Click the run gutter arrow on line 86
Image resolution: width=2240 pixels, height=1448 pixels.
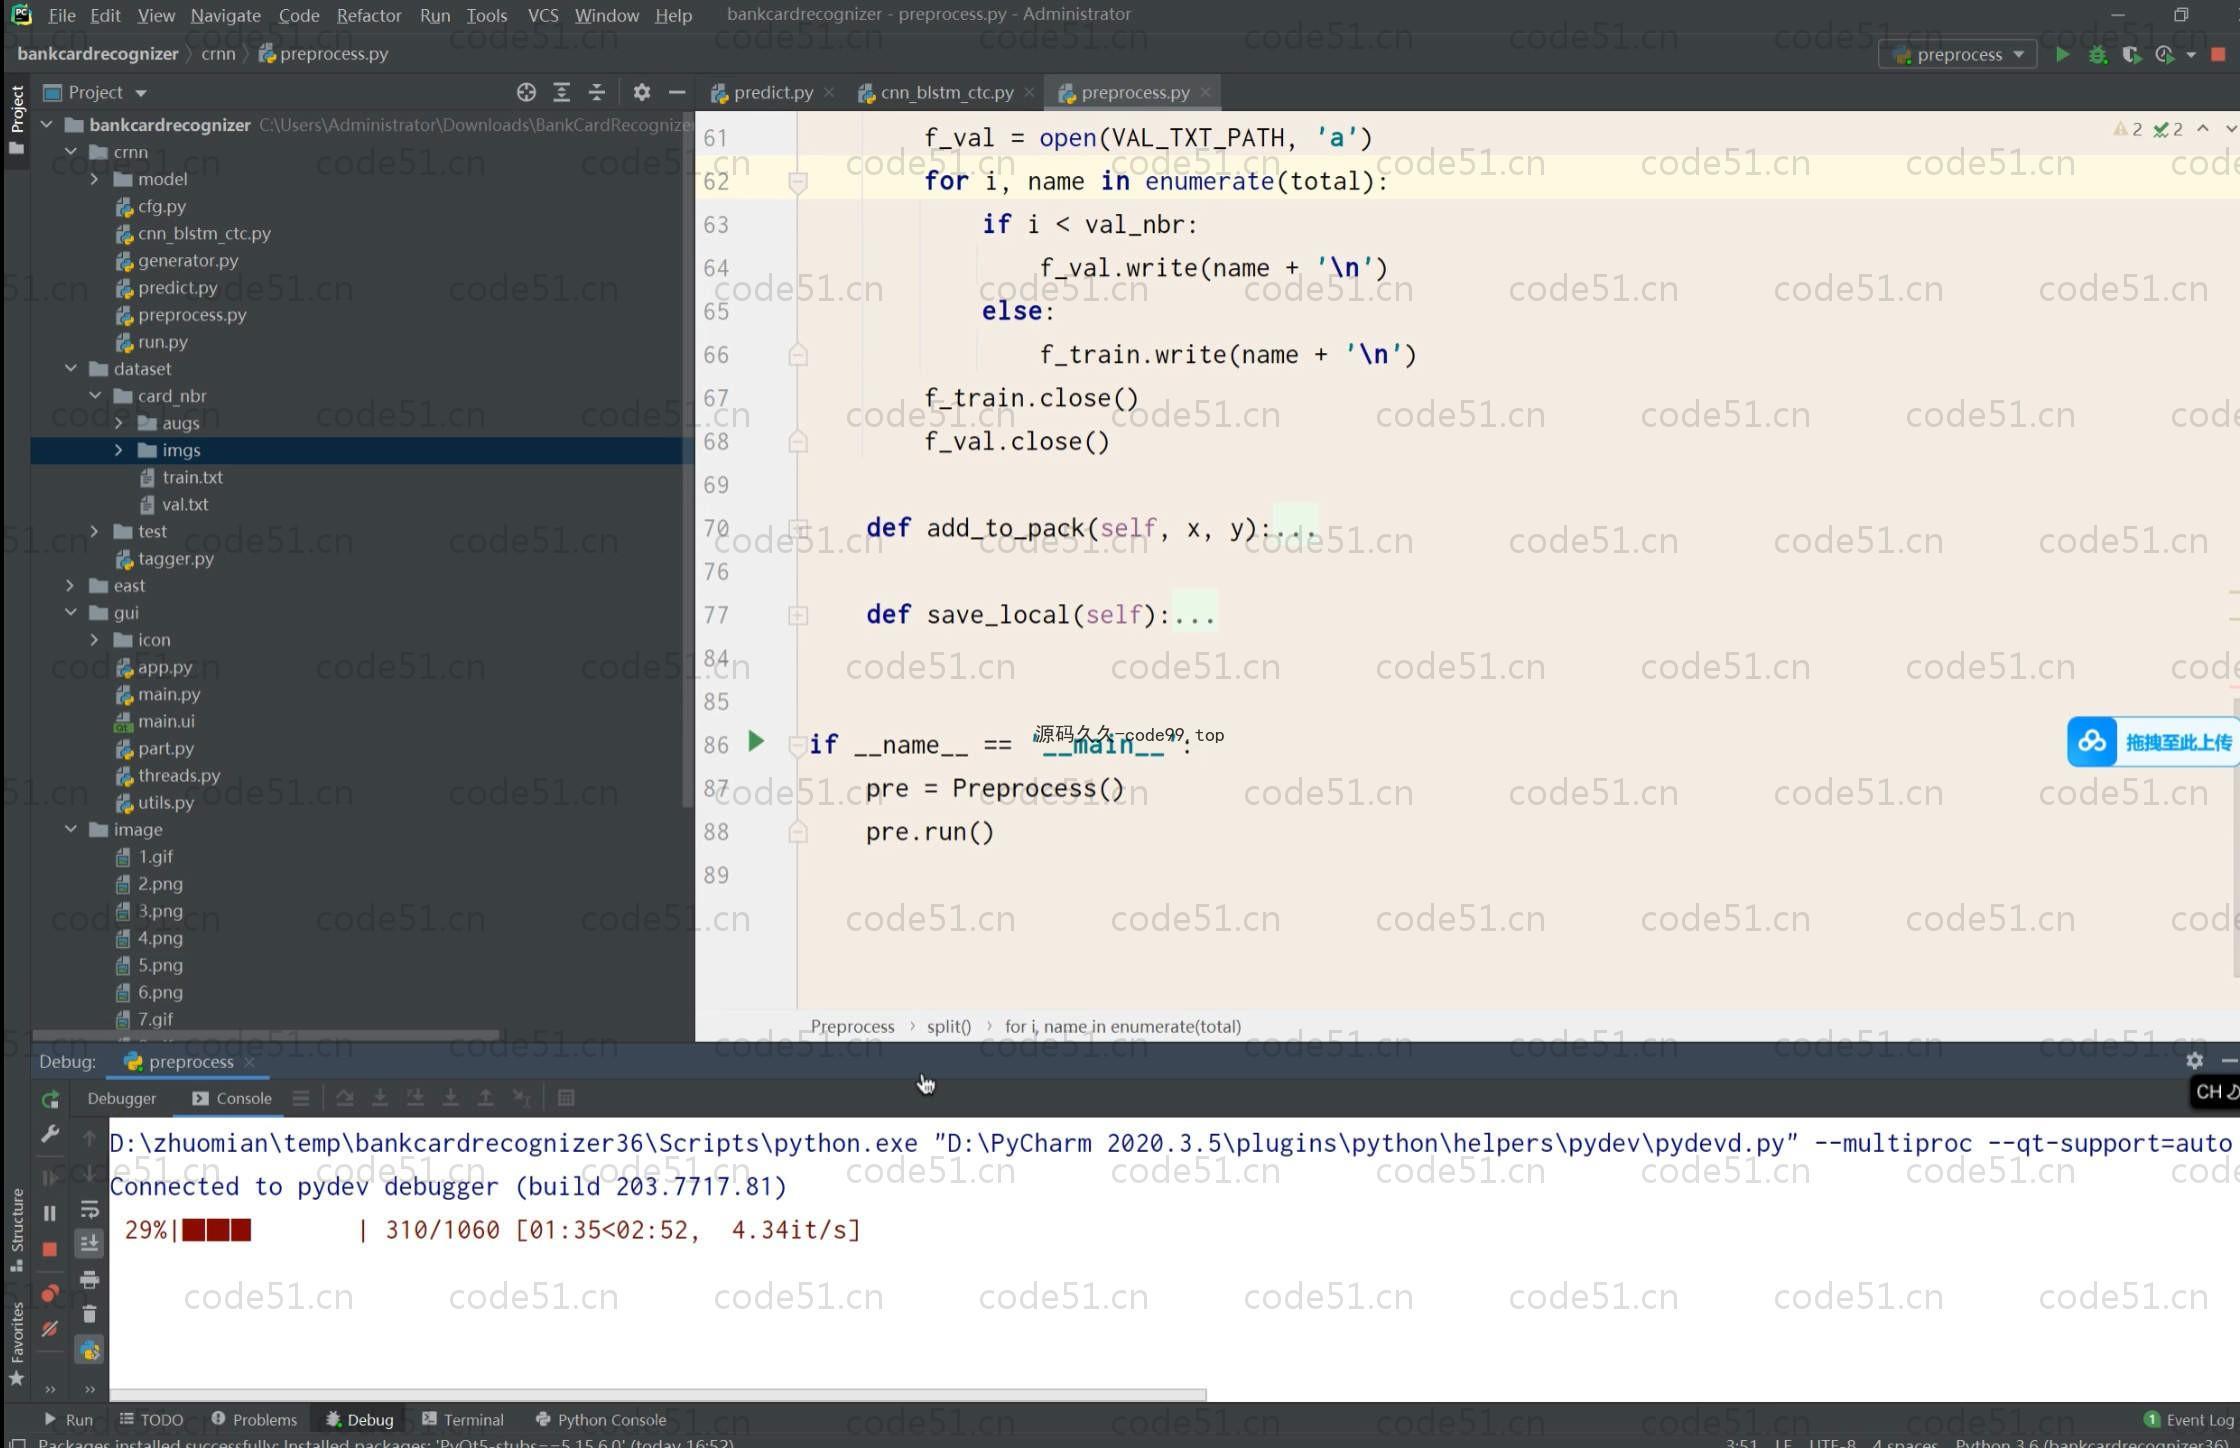tap(756, 742)
